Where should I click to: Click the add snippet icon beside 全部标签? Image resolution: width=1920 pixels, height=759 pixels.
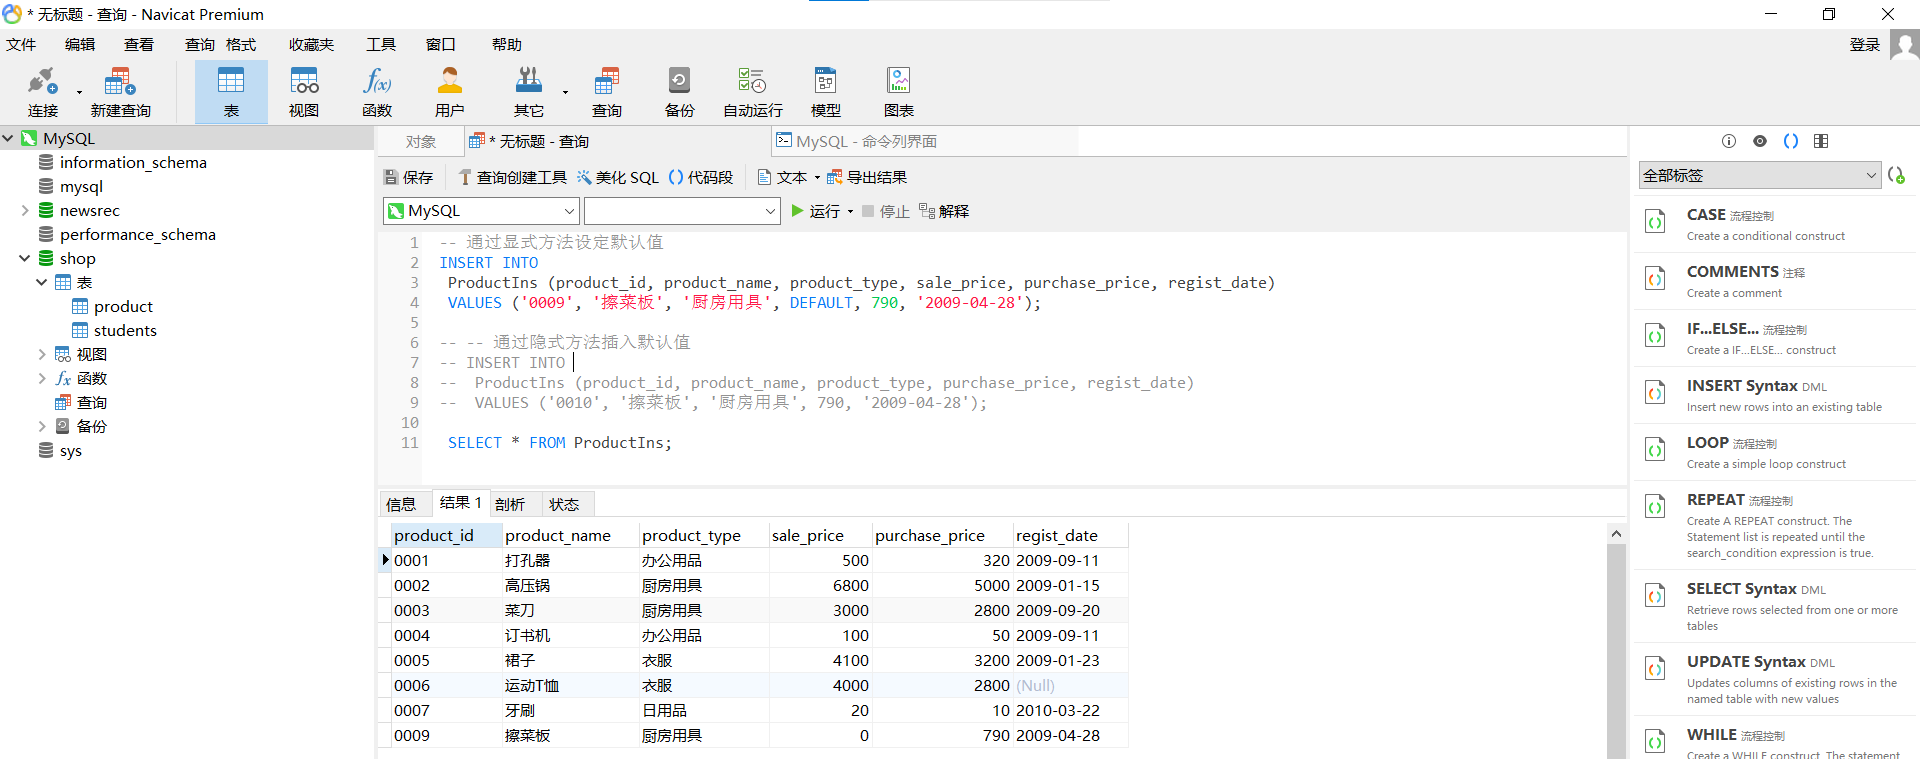click(1896, 175)
